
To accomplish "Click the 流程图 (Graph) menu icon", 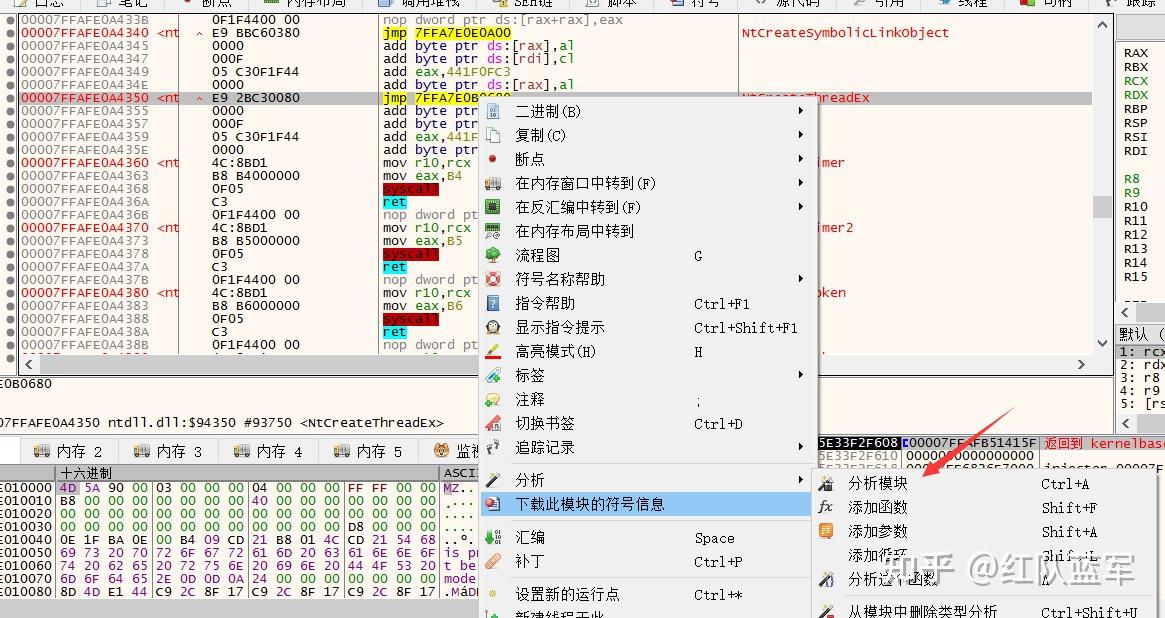I will tap(492, 256).
